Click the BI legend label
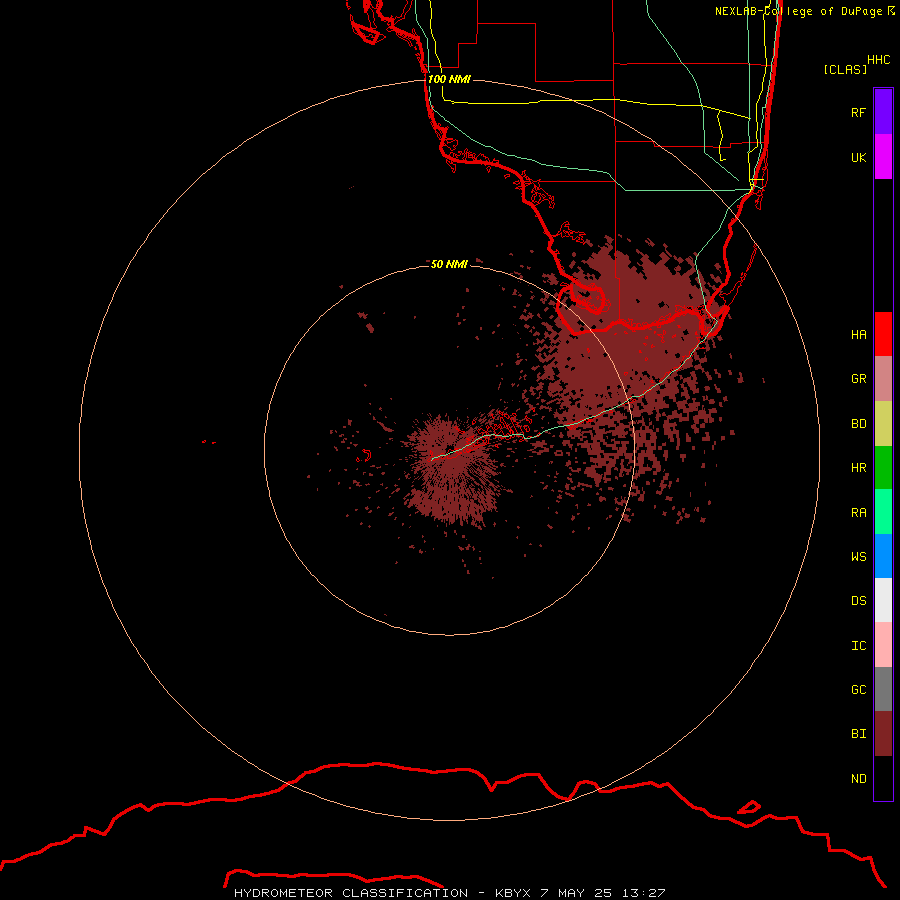This screenshot has width=900, height=900. 859,734
